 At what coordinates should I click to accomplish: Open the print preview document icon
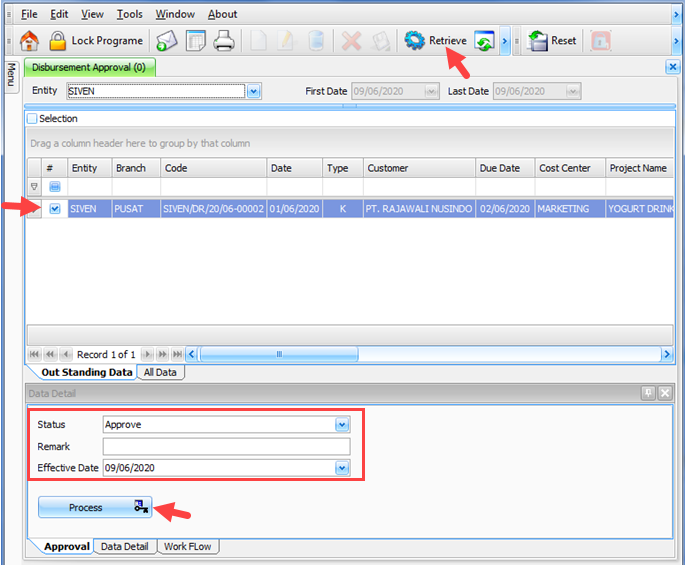[195, 41]
